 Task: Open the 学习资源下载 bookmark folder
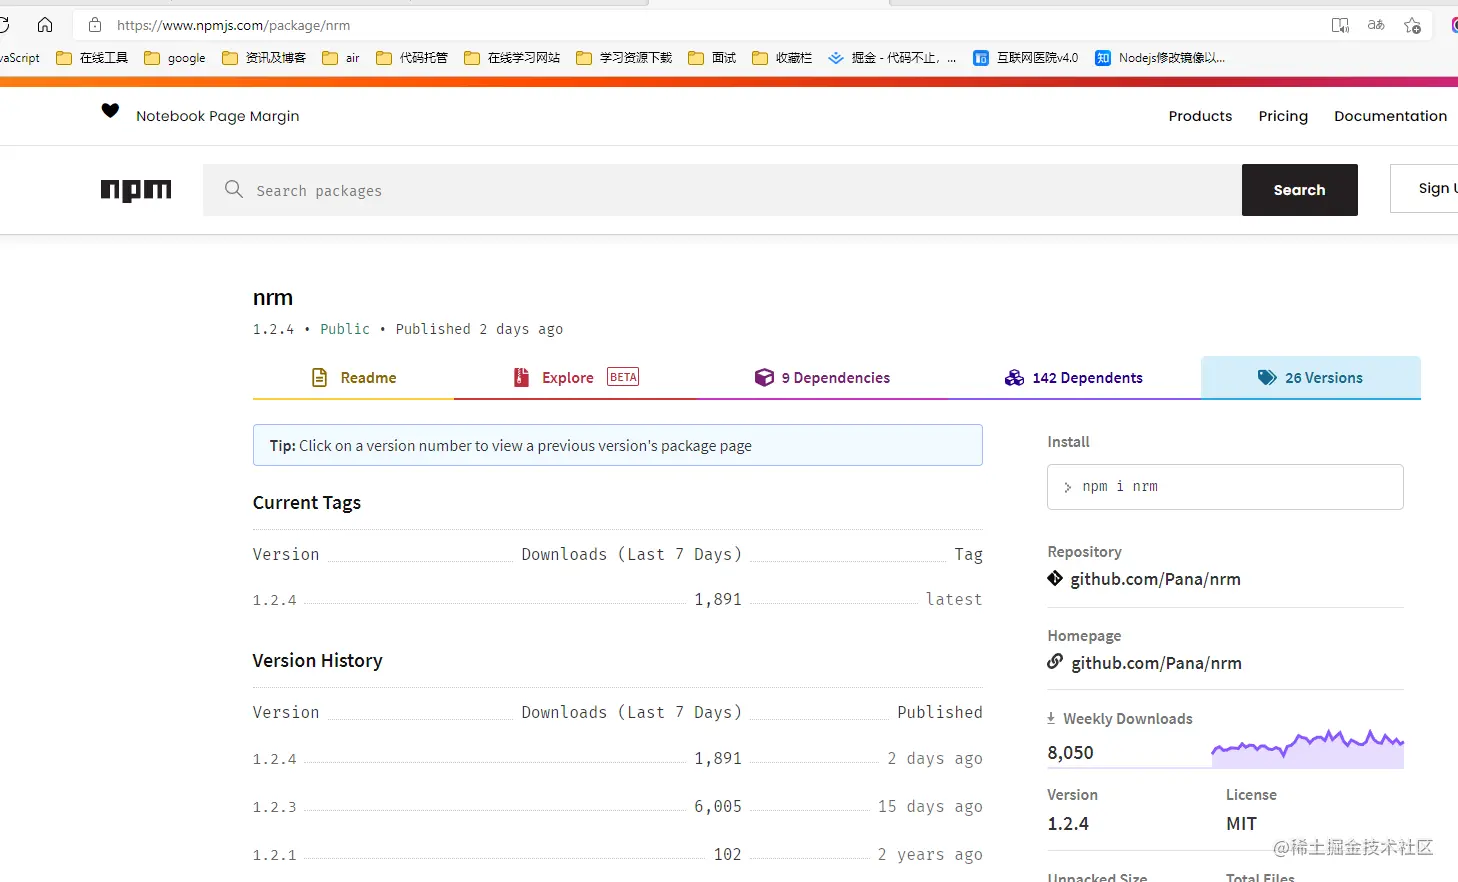click(x=624, y=58)
